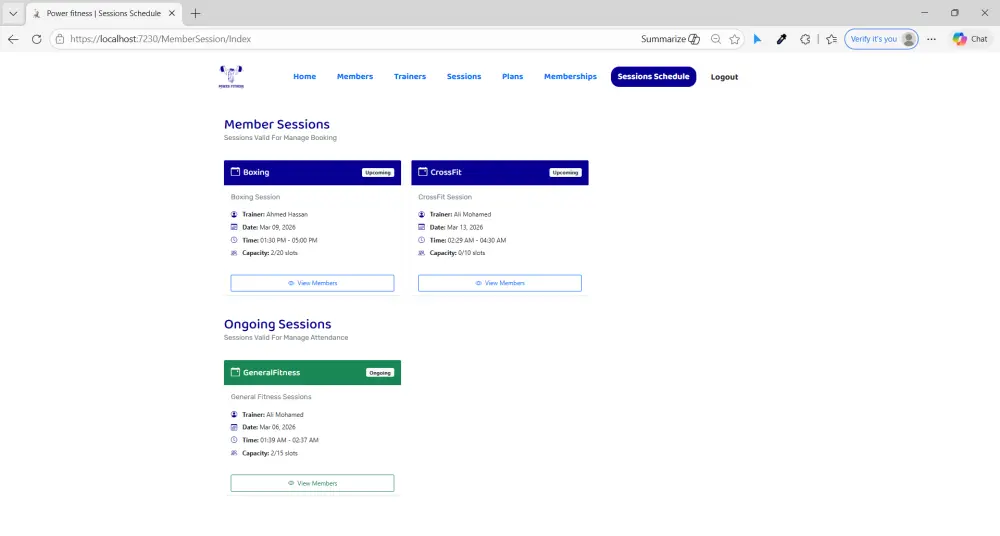Click the calendar icon on CrossFit card header
Viewport: 1000px width, 536px height.
(x=423, y=172)
